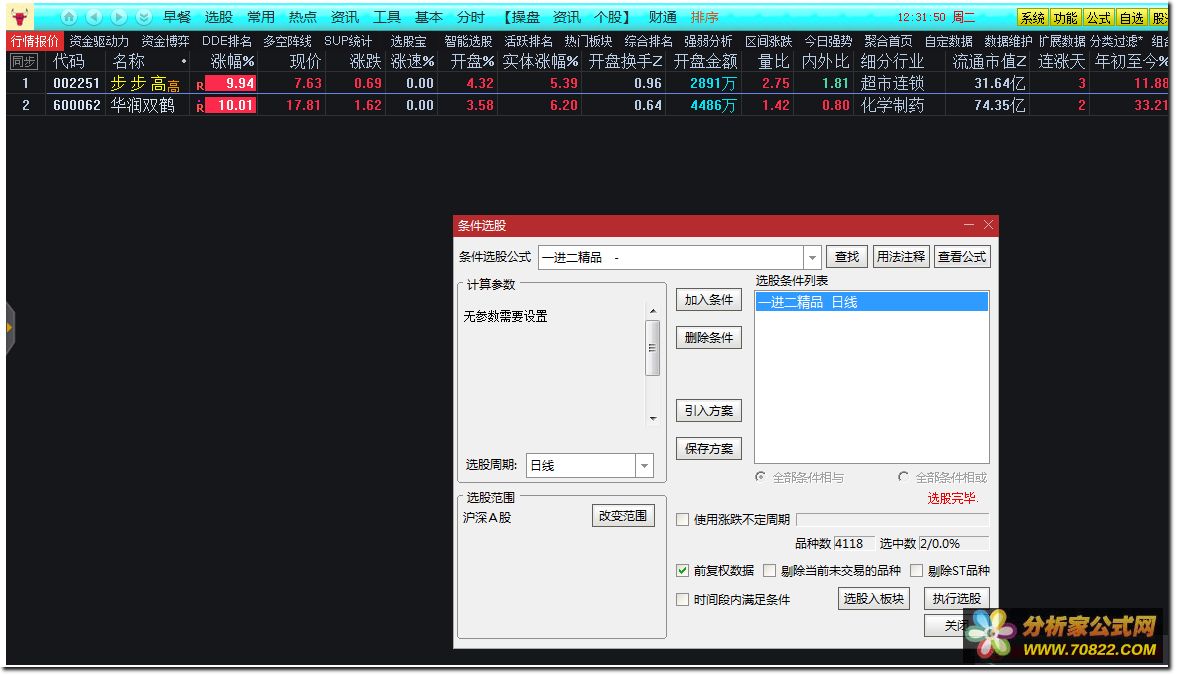This screenshot has width=1177, height=675.
Task: Open the 财通 menu
Action: [x=663, y=17]
